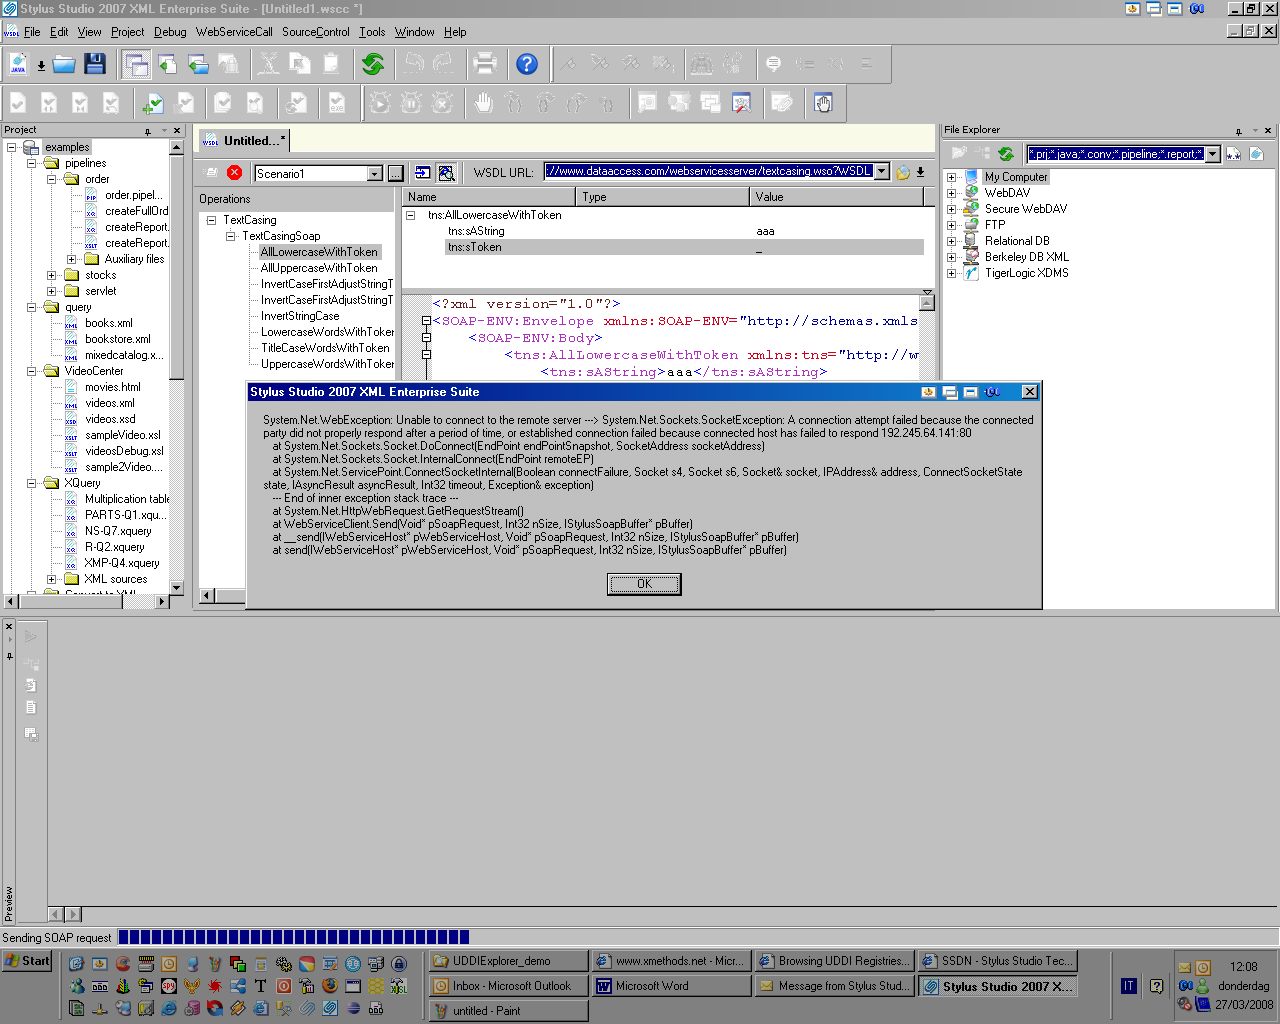Collapse the VideoCenter folder
1280x1024 pixels.
pos(31,371)
